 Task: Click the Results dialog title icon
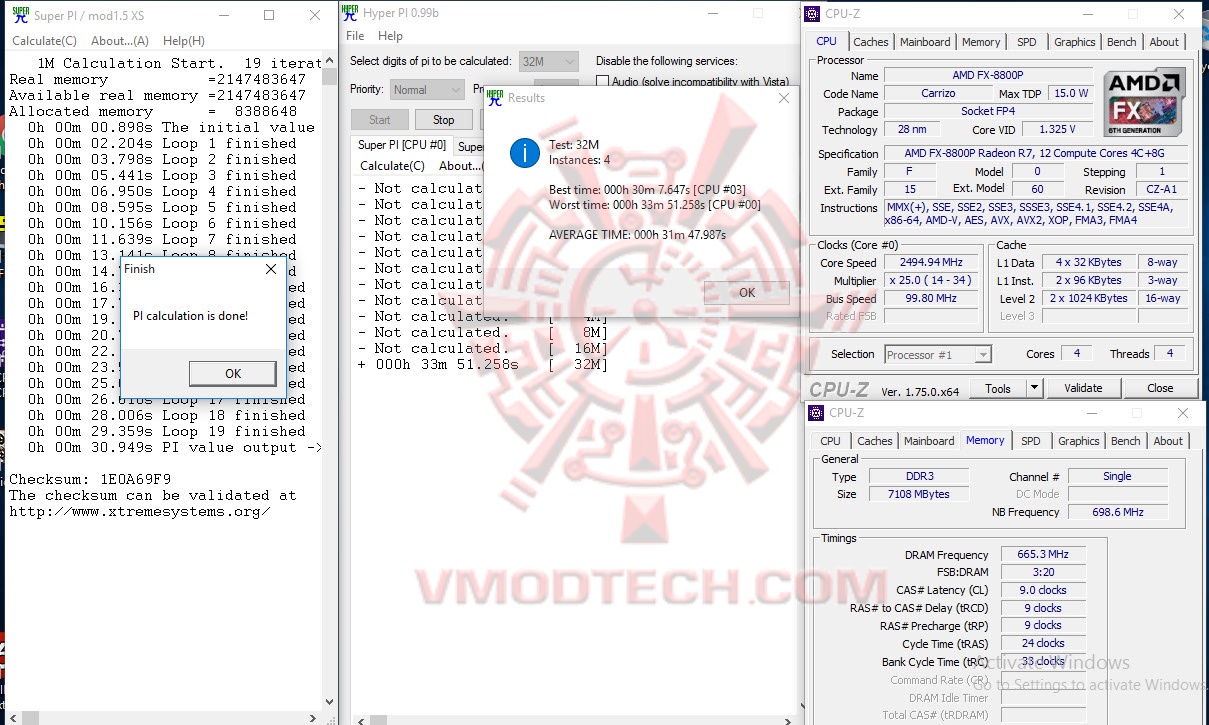coord(494,98)
